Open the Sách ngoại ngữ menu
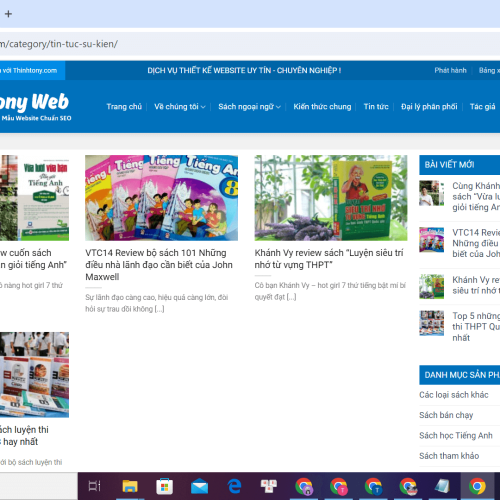The height and width of the screenshot is (500, 500). [246, 107]
